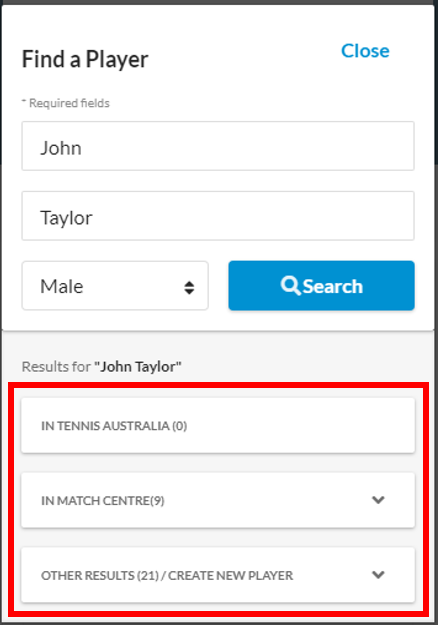
Task: Expand the In Match Centre chevron
Action: 378,500
